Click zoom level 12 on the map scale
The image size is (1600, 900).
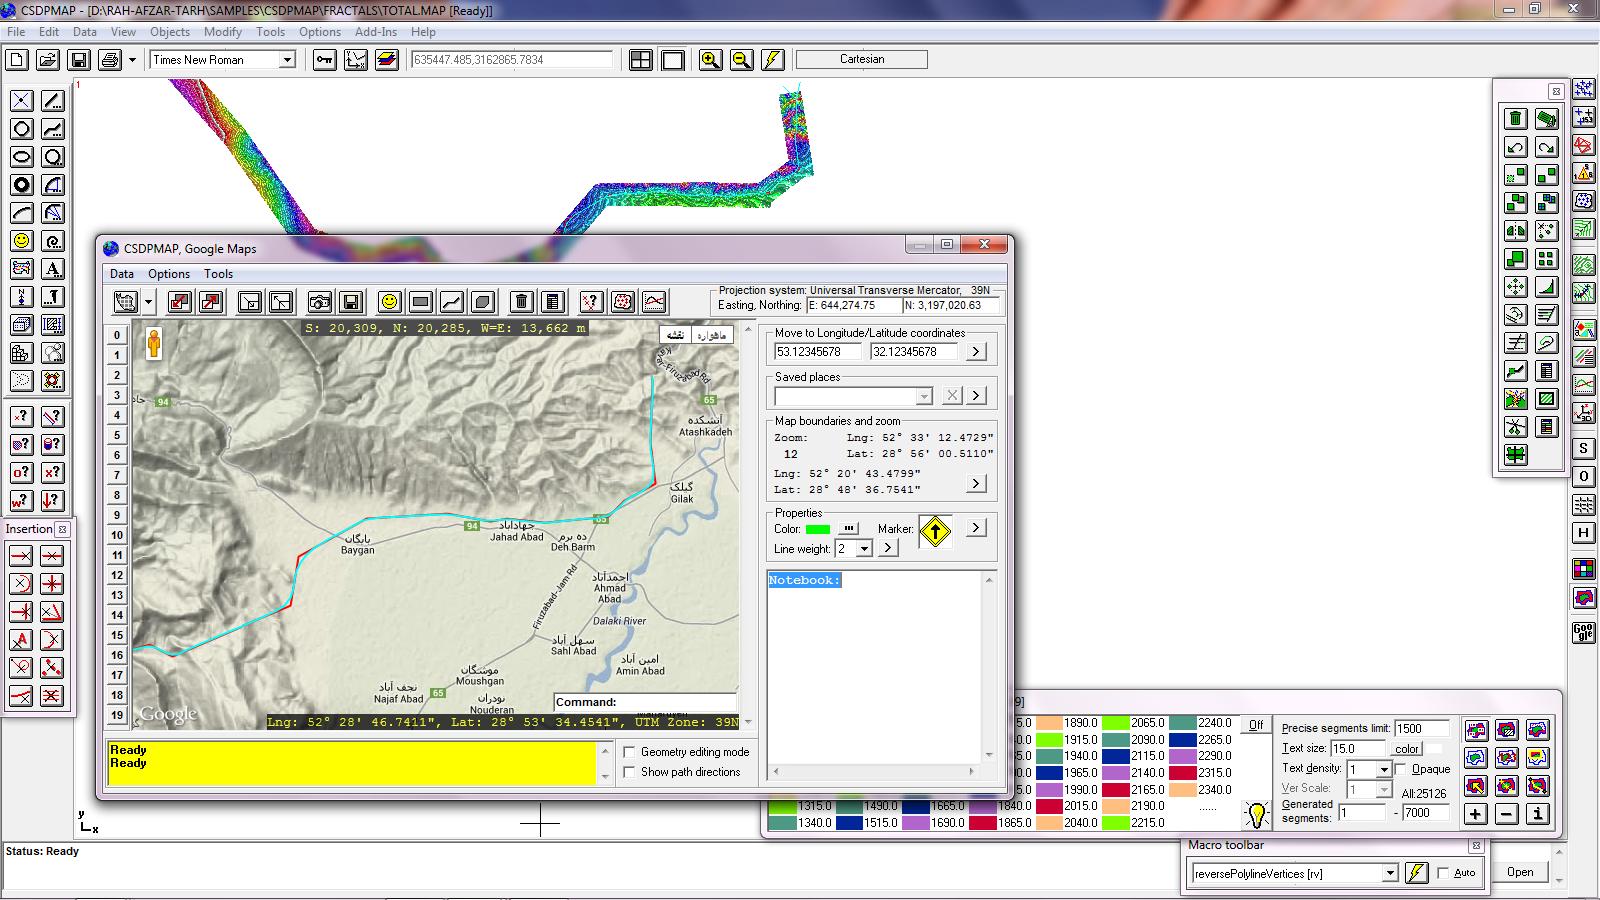(117, 575)
